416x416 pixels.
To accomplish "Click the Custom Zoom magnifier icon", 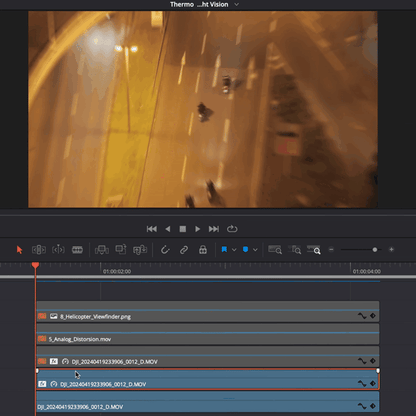I will tap(314, 250).
